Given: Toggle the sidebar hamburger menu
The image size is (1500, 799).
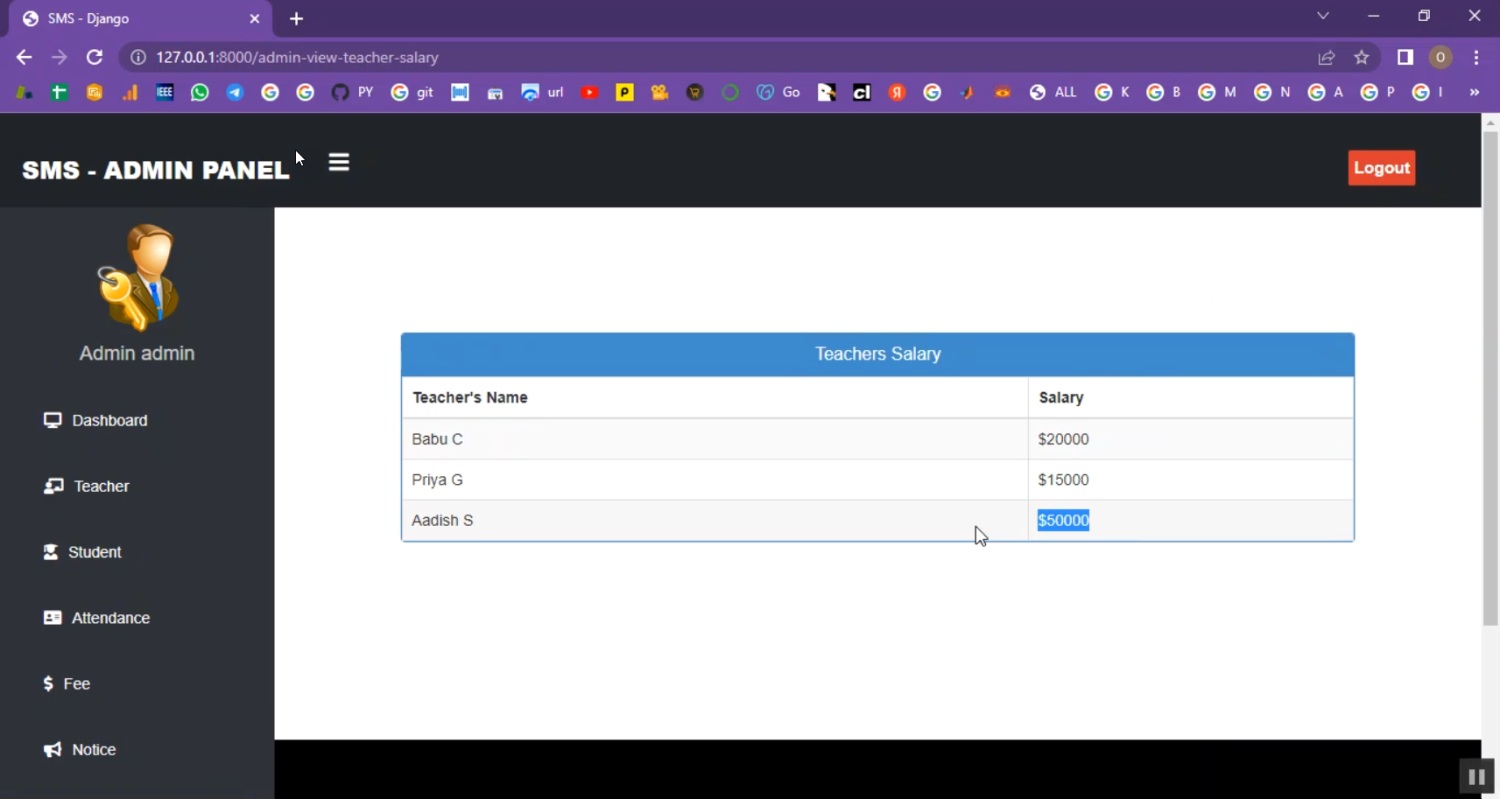Looking at the screenshot, I should click(x=339, y=162).
